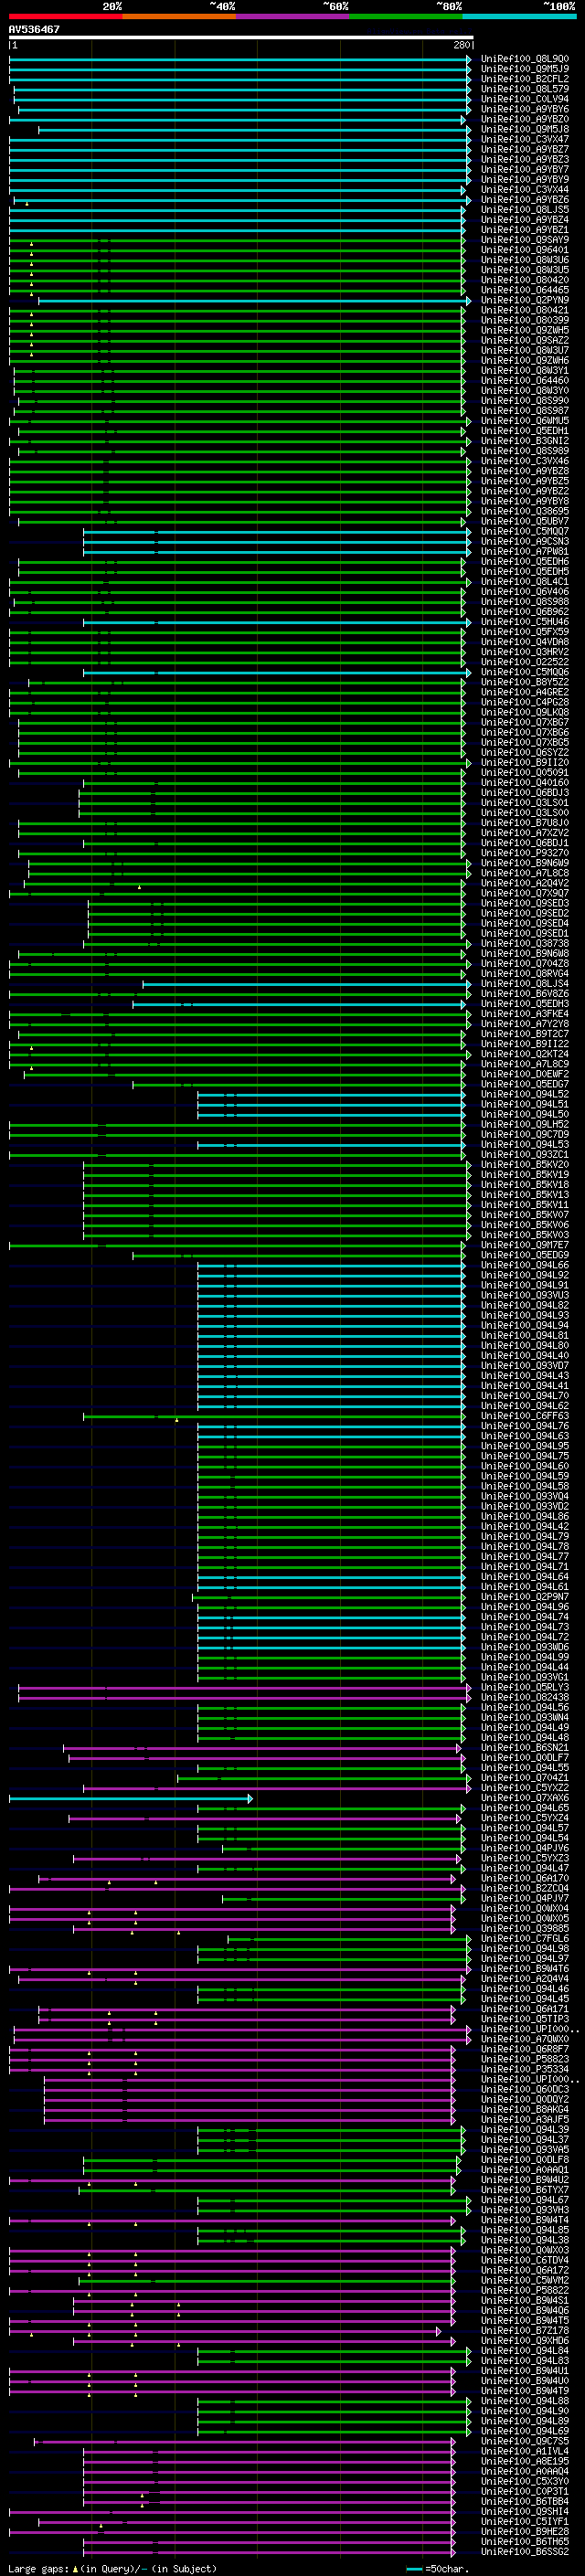Click hit label UniRef100_D0EWF2

pos(525,1074)
